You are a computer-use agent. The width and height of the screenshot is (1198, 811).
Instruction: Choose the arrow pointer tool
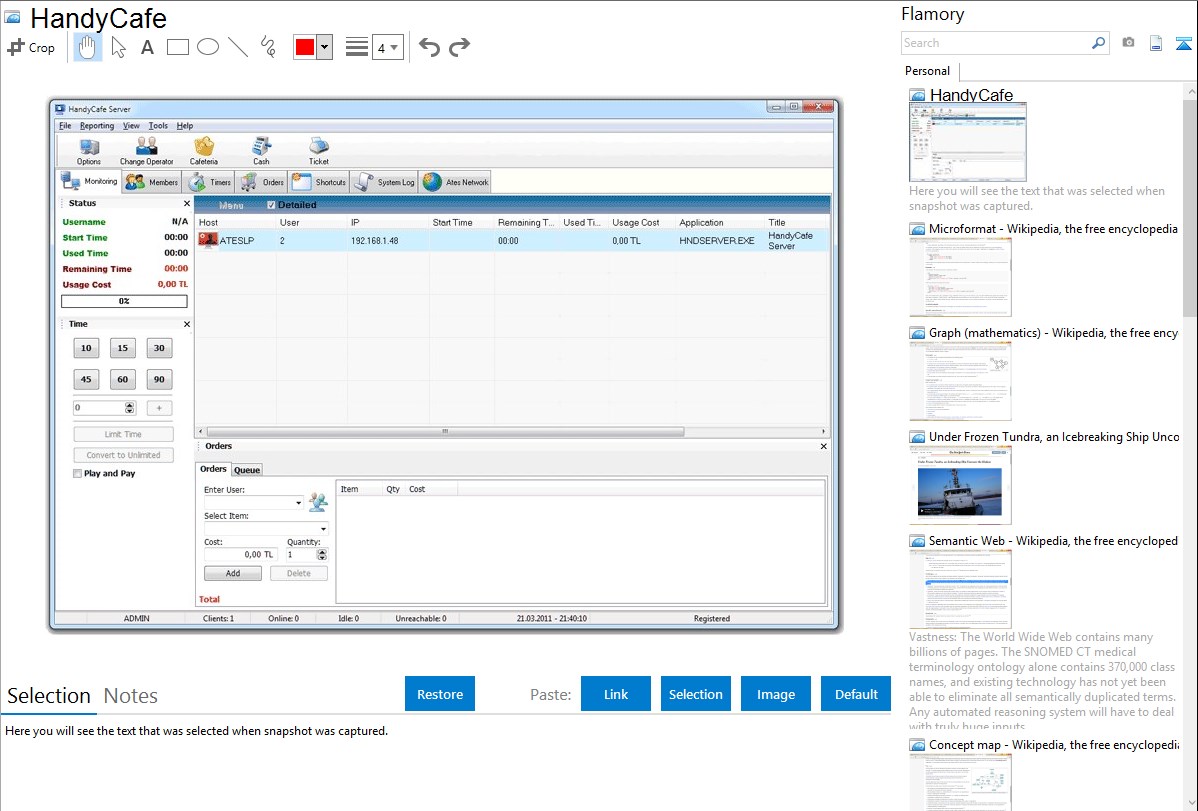(x=118, y=47)
